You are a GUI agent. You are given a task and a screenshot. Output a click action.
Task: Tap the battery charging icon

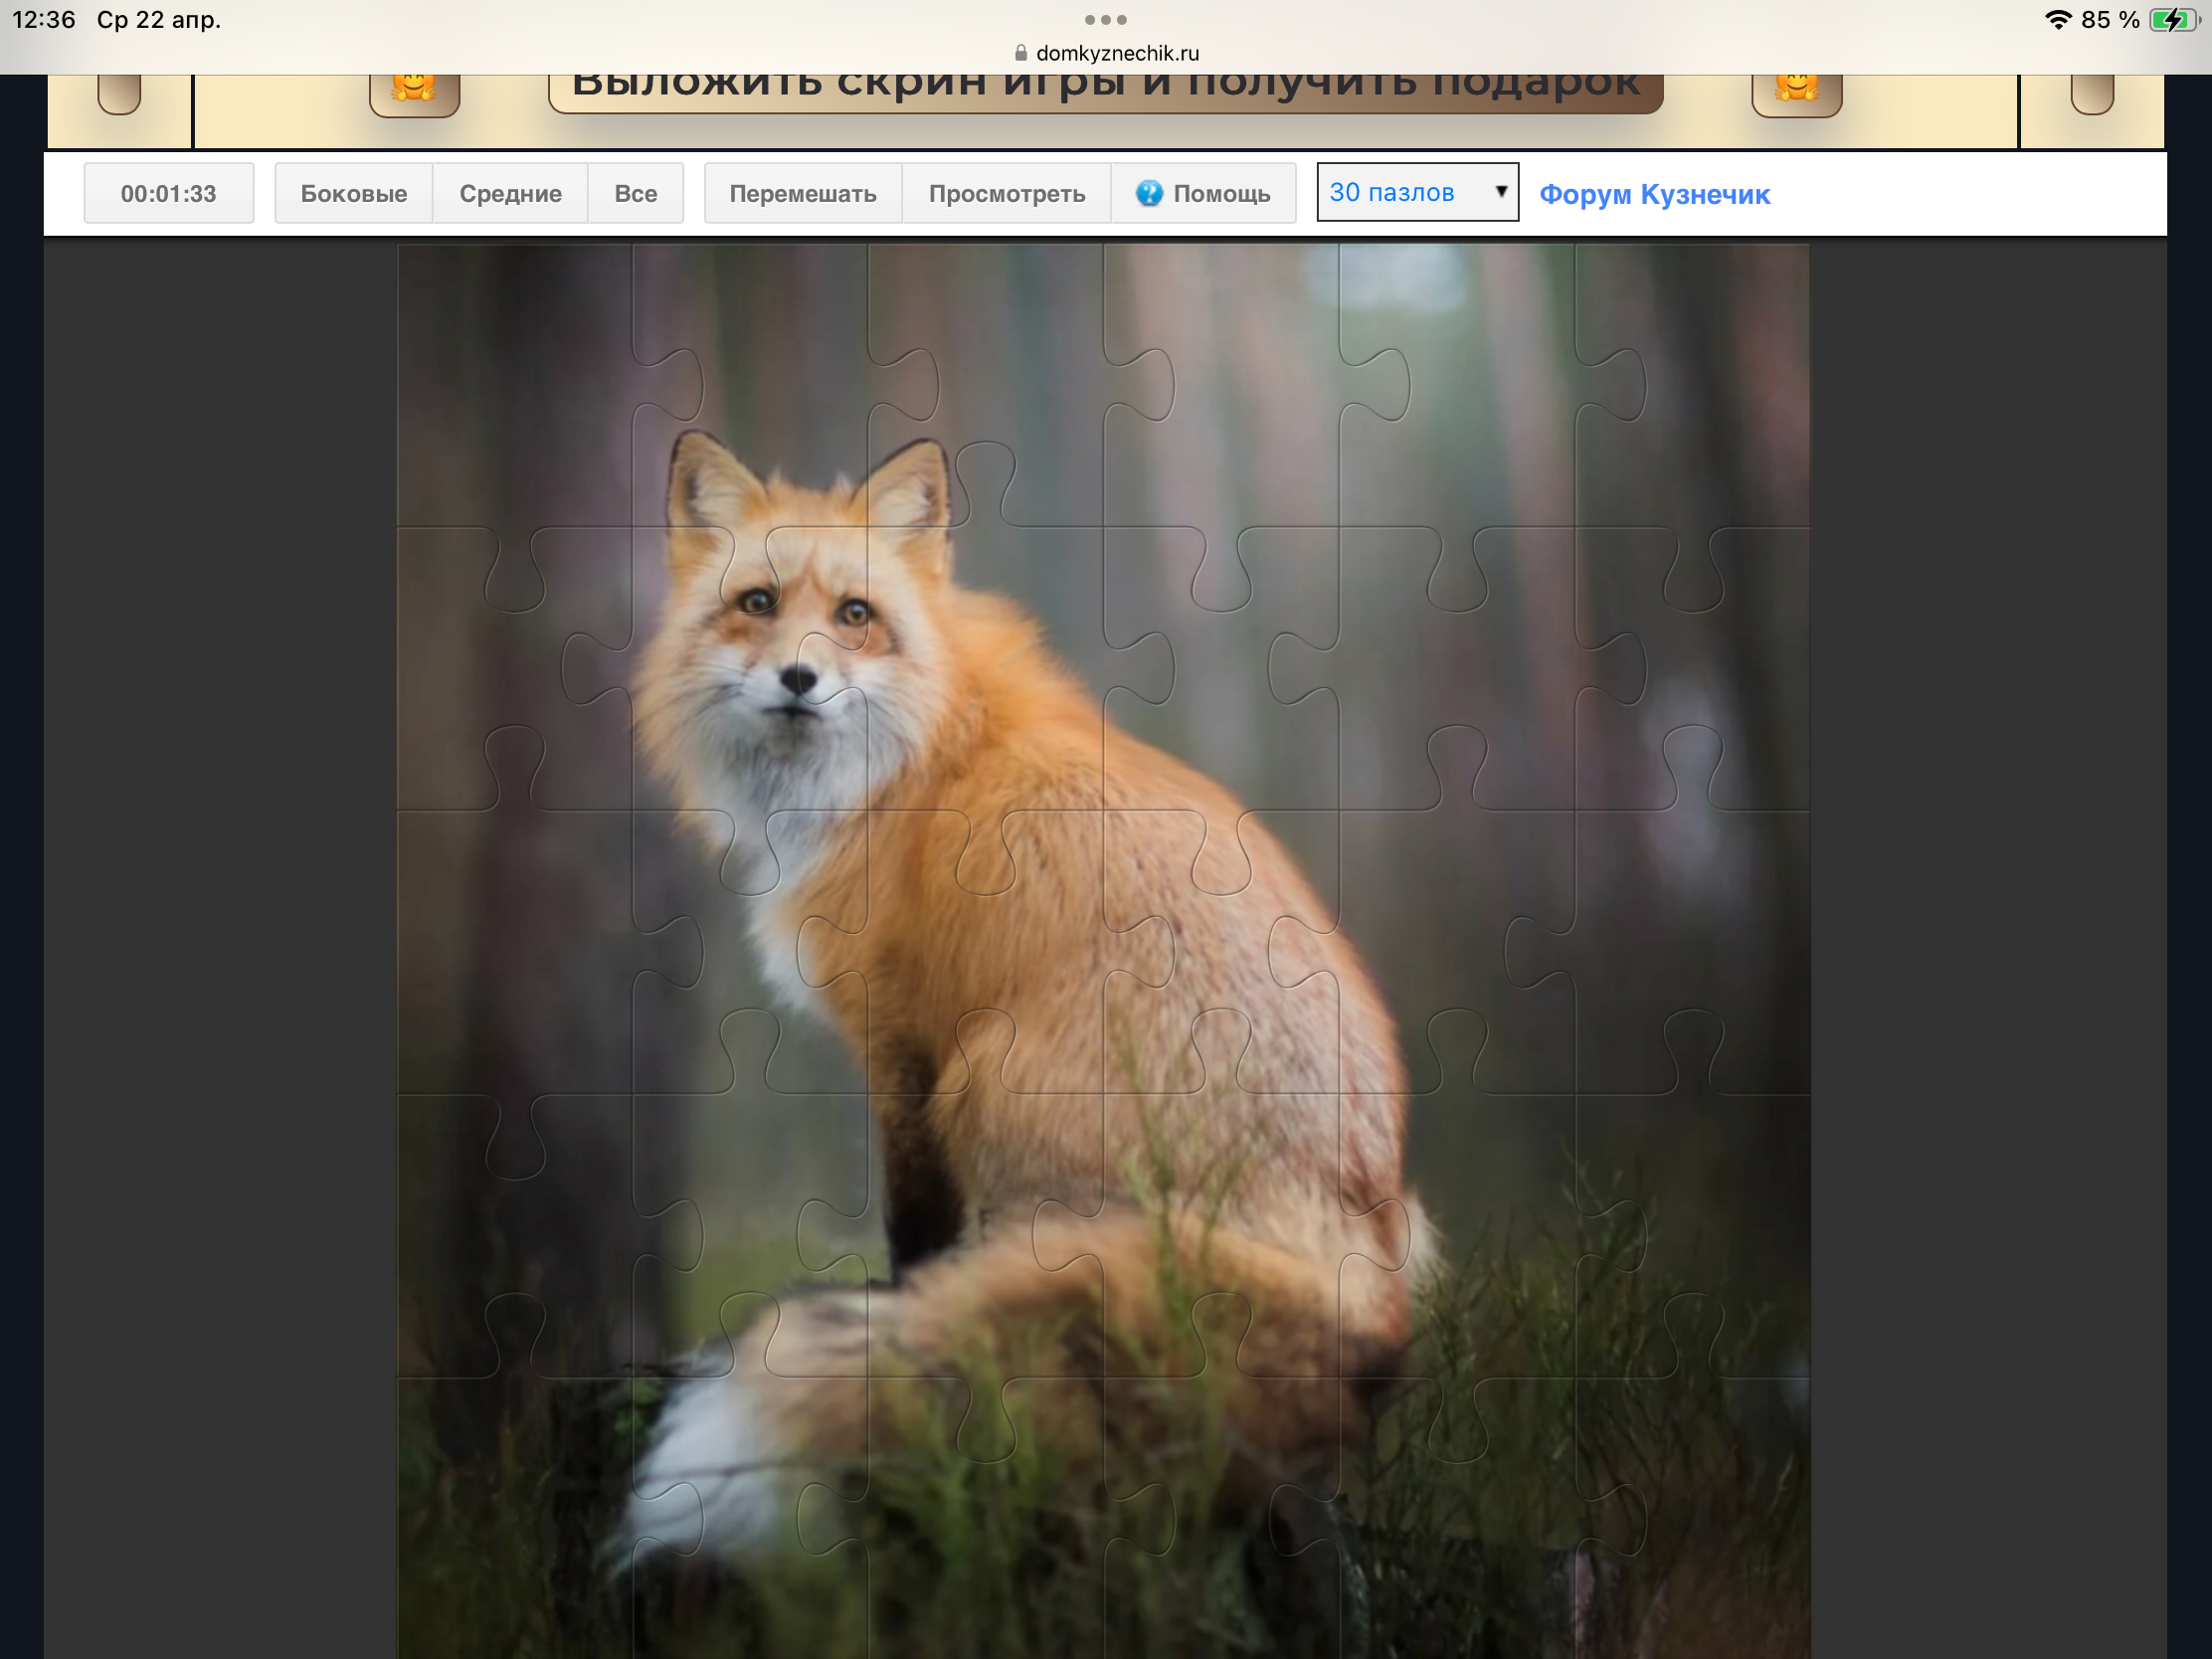click(x=2172, y=20)
